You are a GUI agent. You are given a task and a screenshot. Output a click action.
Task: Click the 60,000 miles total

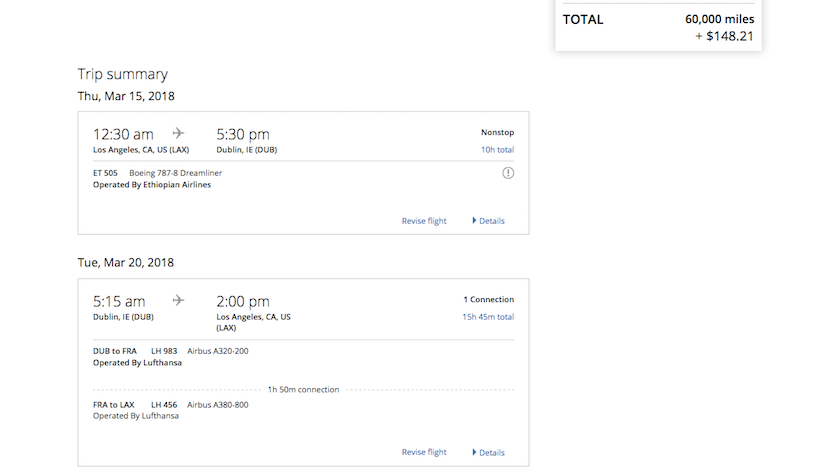coord(719,19)
